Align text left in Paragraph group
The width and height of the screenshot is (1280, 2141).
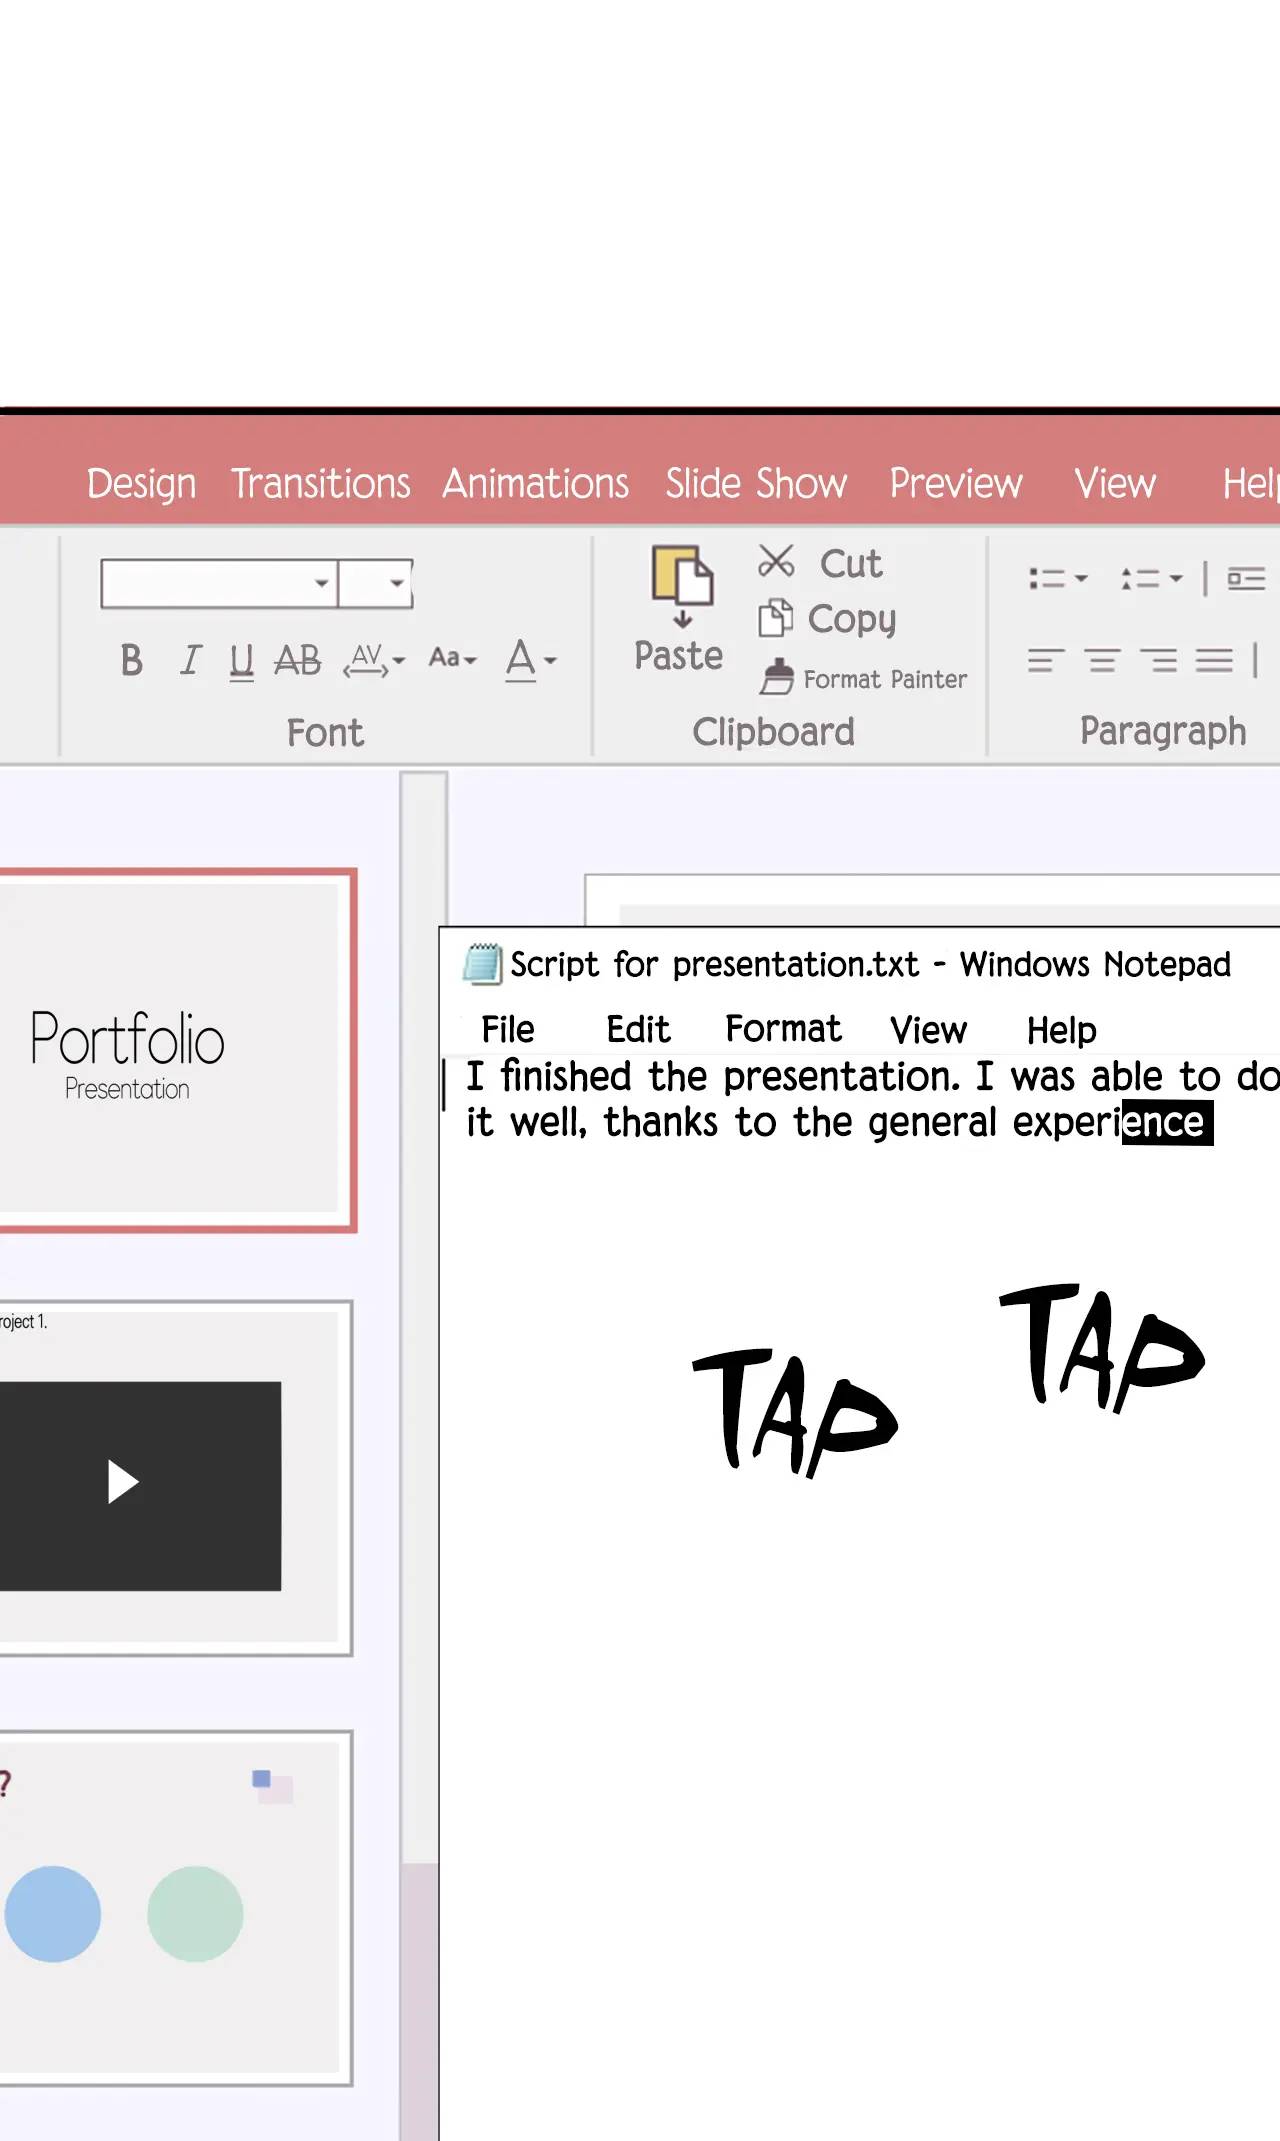click(1045, 660)
